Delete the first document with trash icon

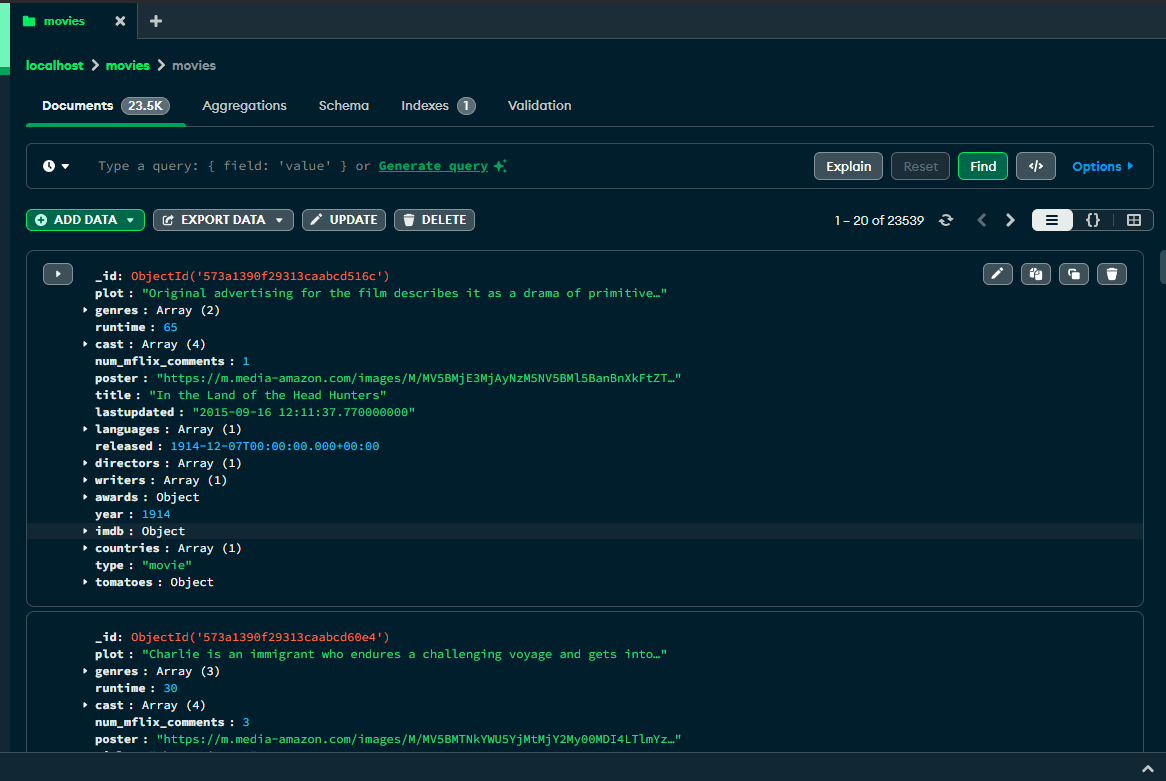click(x=1112, y=274)
